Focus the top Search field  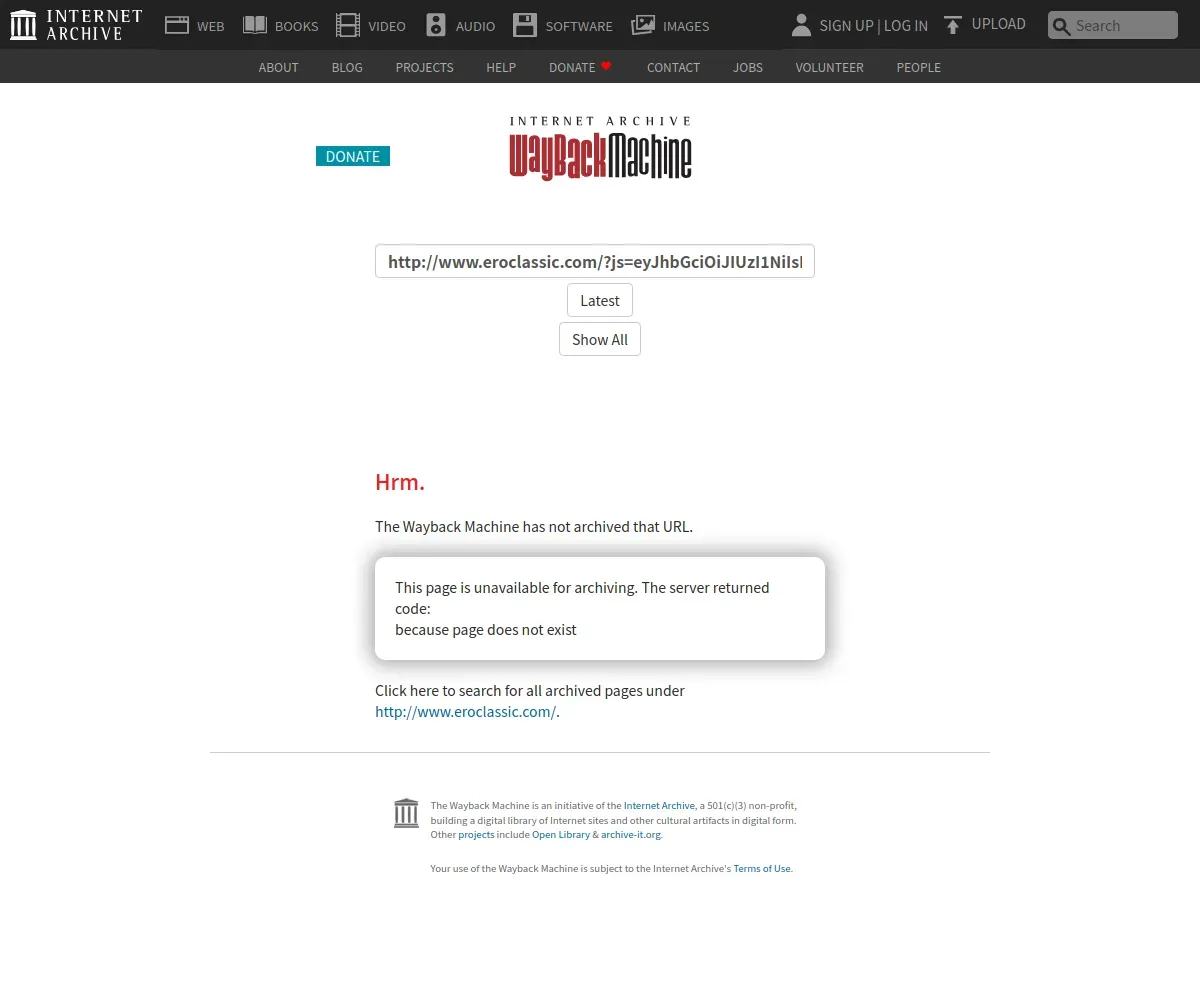[x=1113, y=25]
